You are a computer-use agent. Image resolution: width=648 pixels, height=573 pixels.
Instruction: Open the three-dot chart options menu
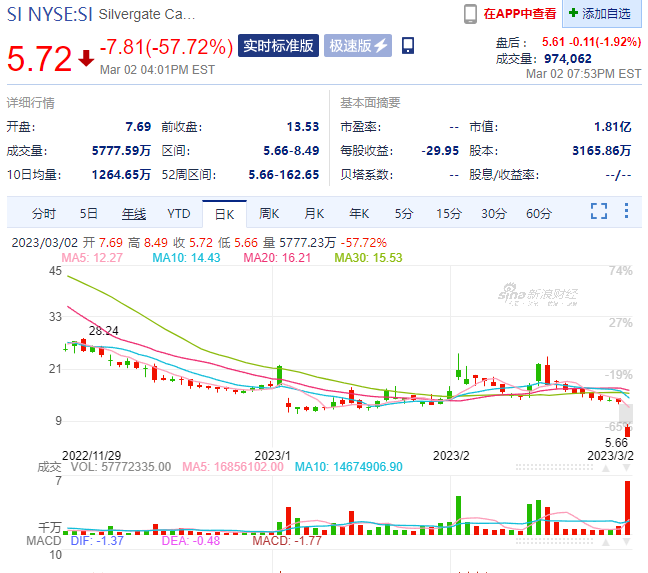coord(627,211)
